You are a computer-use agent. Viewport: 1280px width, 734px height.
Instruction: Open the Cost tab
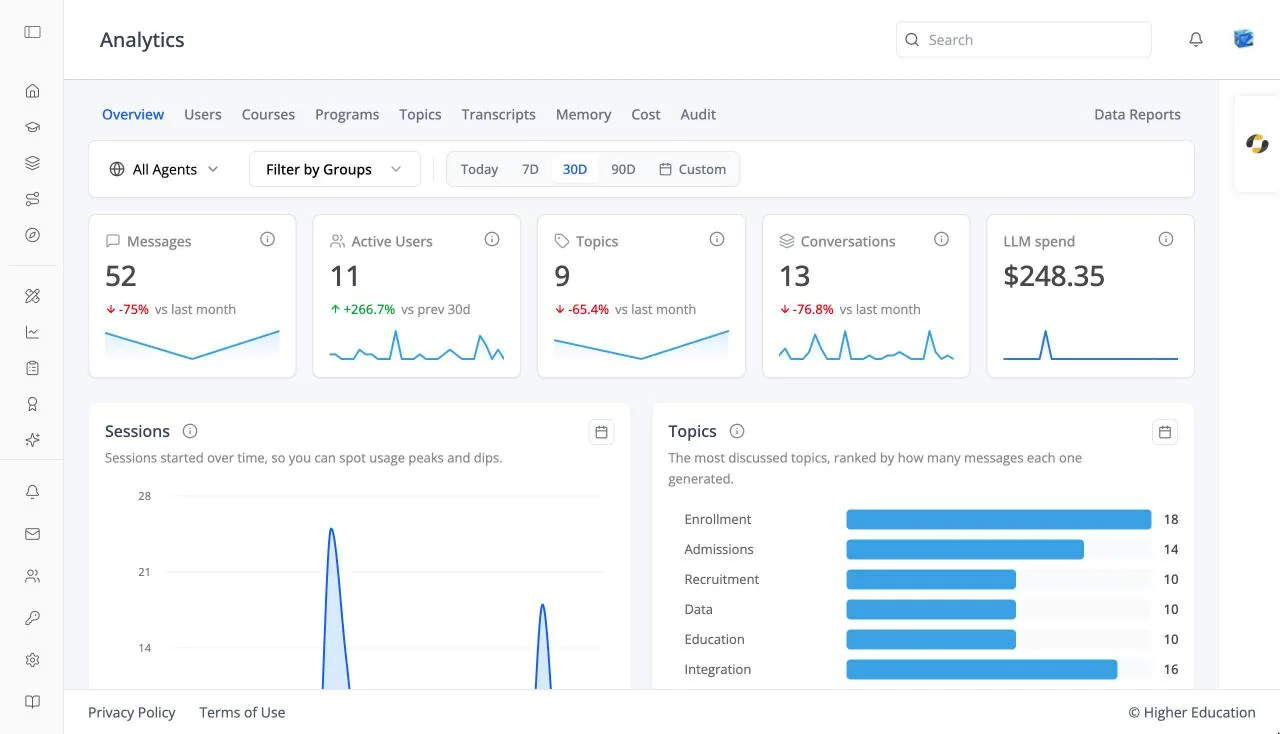point(646,114)
